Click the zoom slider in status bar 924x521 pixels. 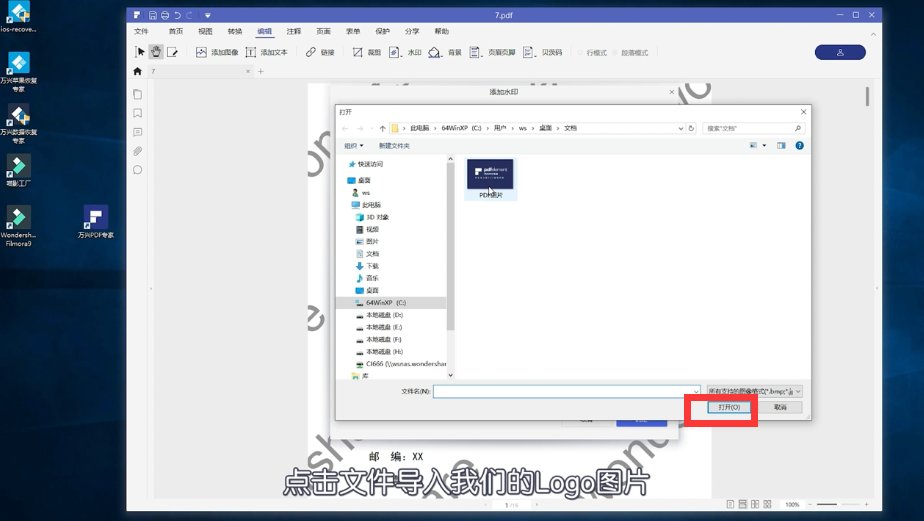[837, 504]
